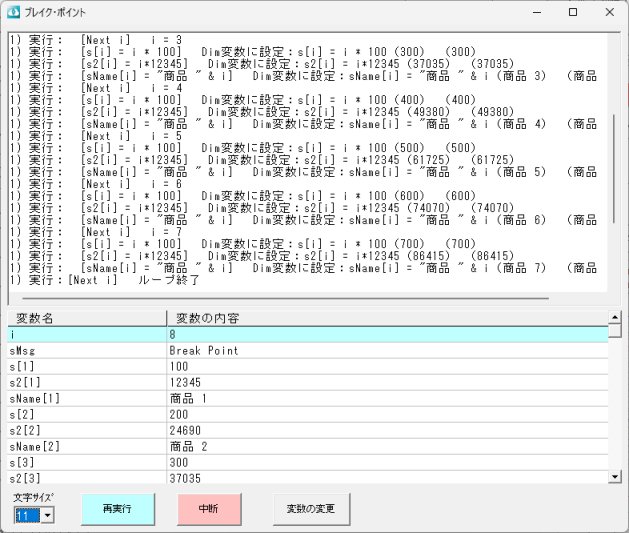The image size is (629, 533).
Task: Click the 変数名 column header
Action: click(87, 318)
